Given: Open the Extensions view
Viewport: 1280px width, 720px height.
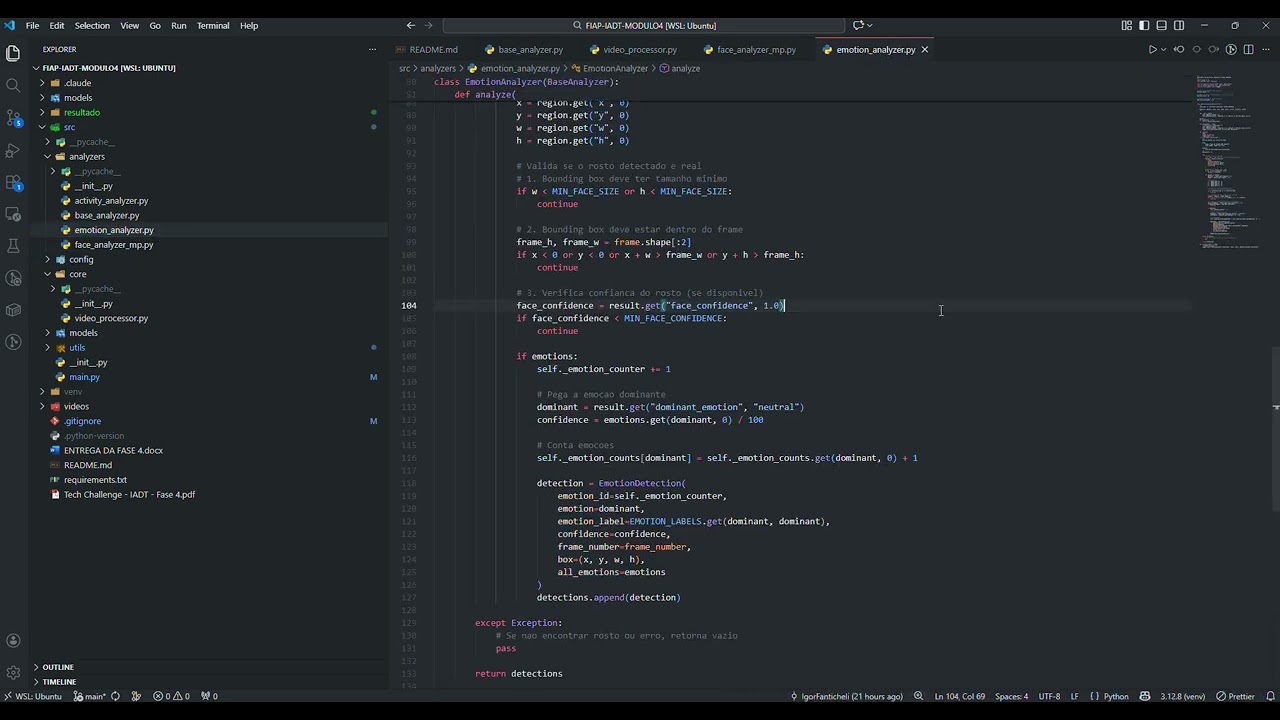Looking at the screenshot, I should pyautogui.click(x=13, y=182).
